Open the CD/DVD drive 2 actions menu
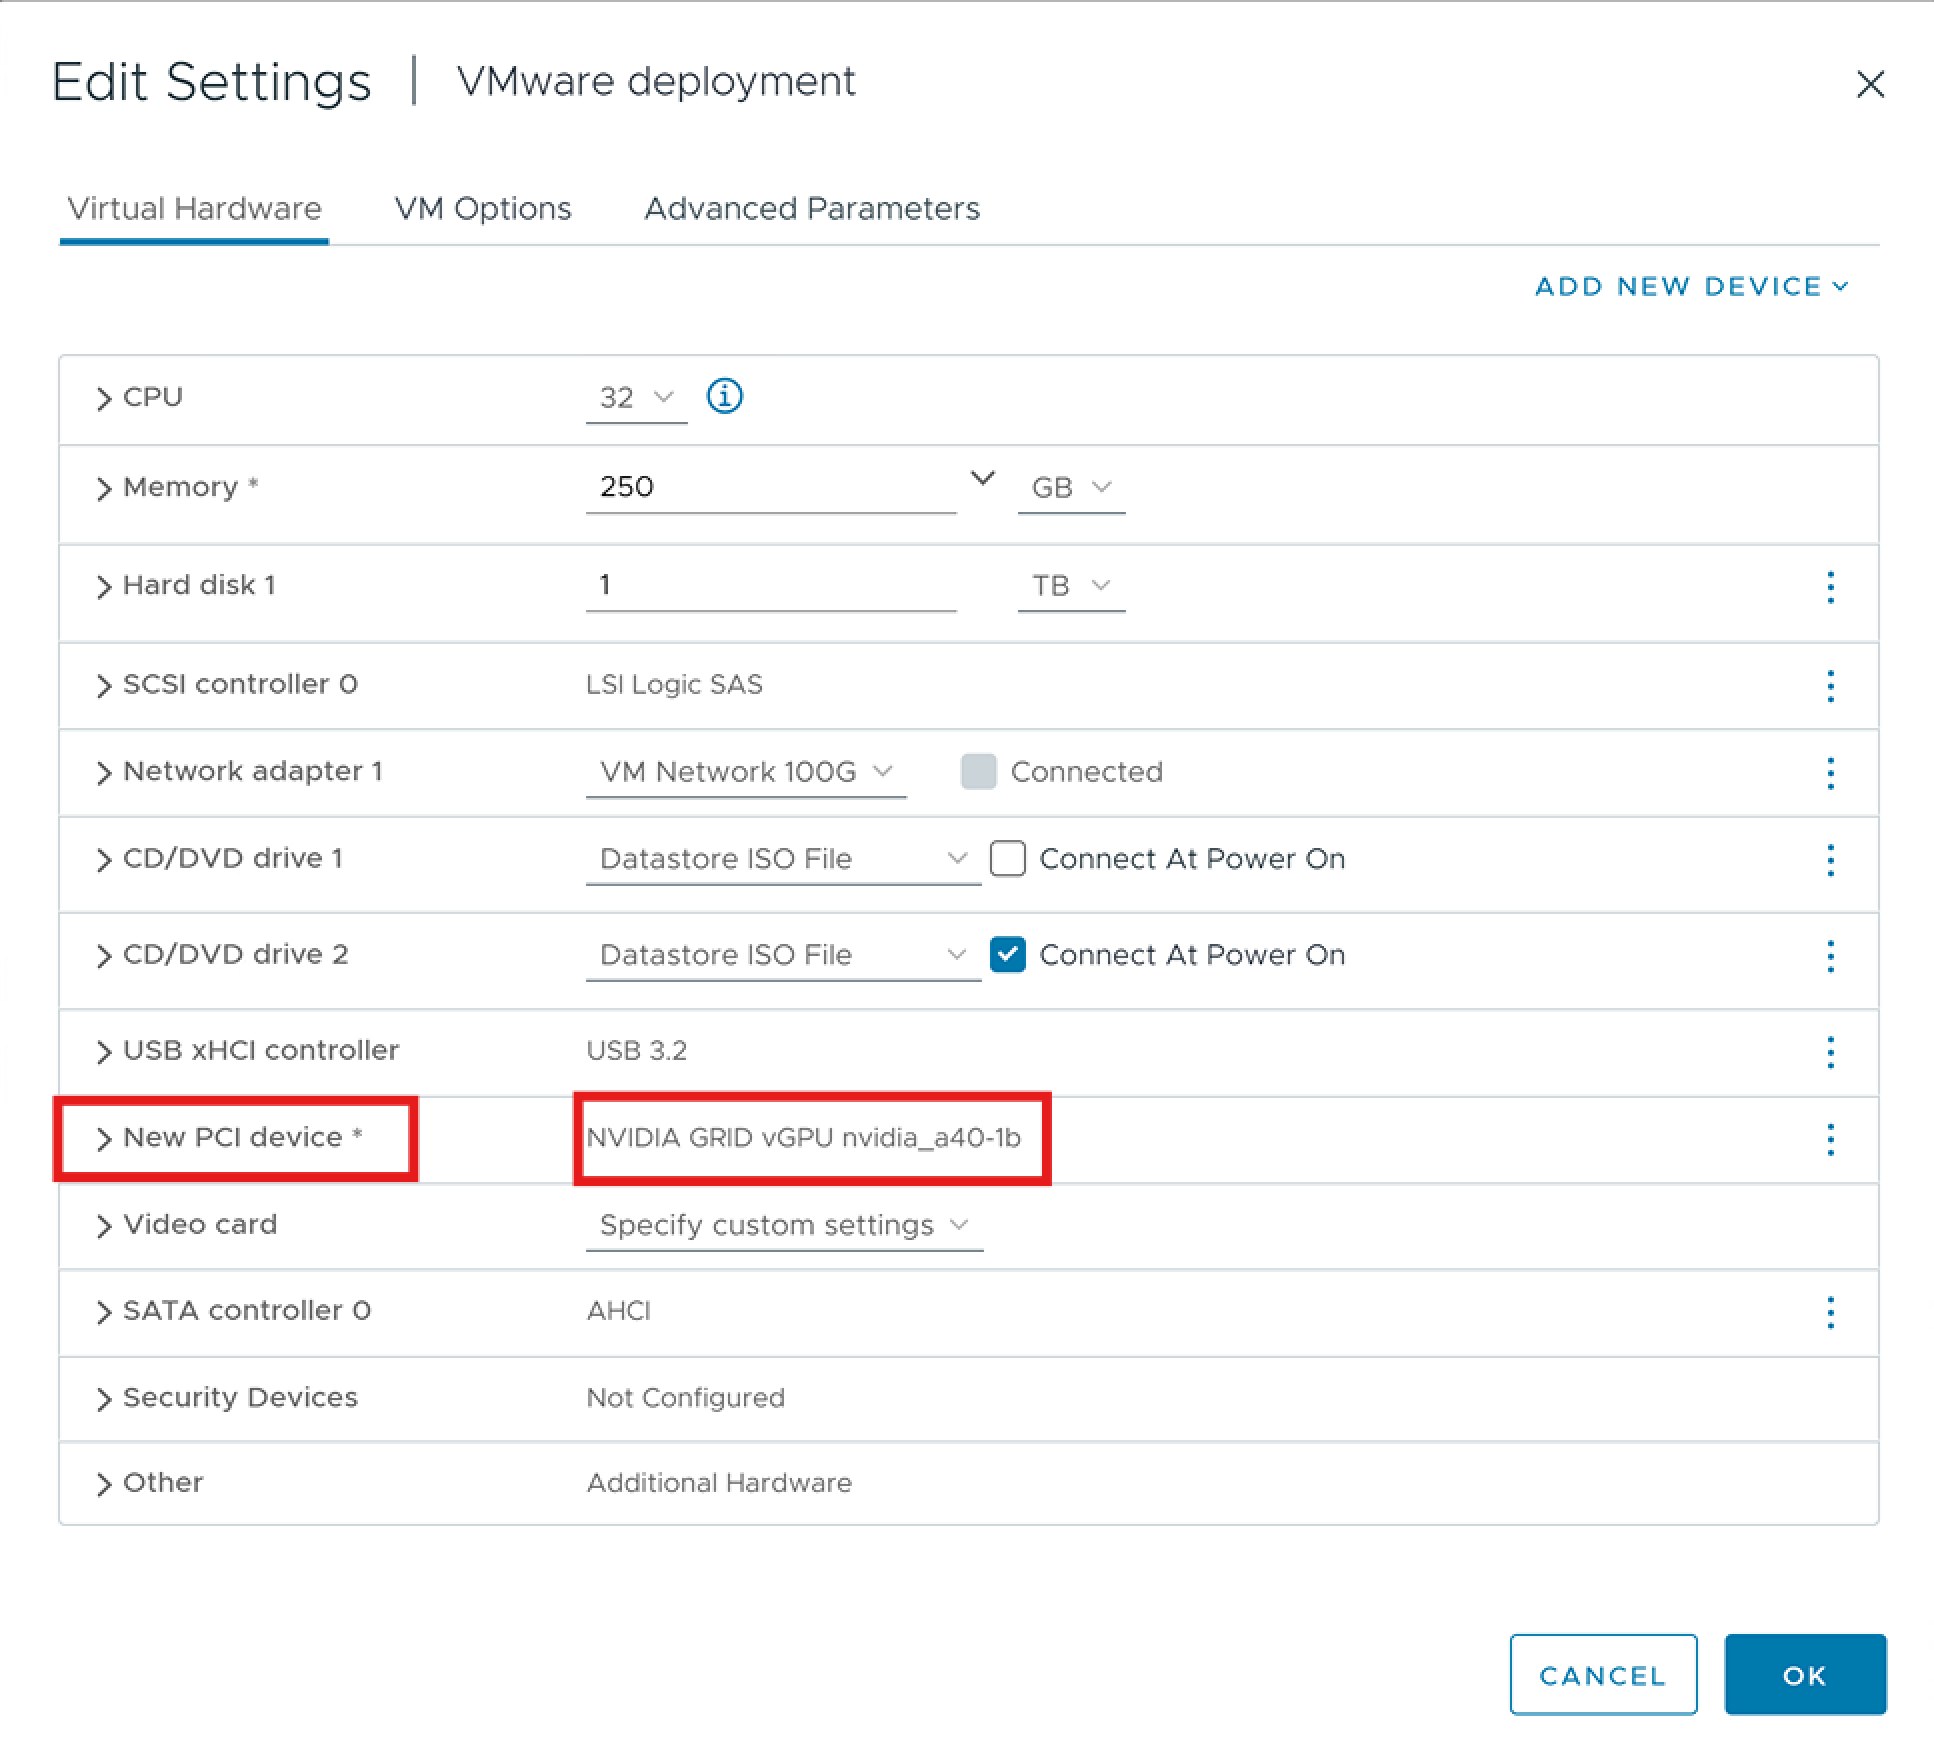 (x=1830, y=957)
